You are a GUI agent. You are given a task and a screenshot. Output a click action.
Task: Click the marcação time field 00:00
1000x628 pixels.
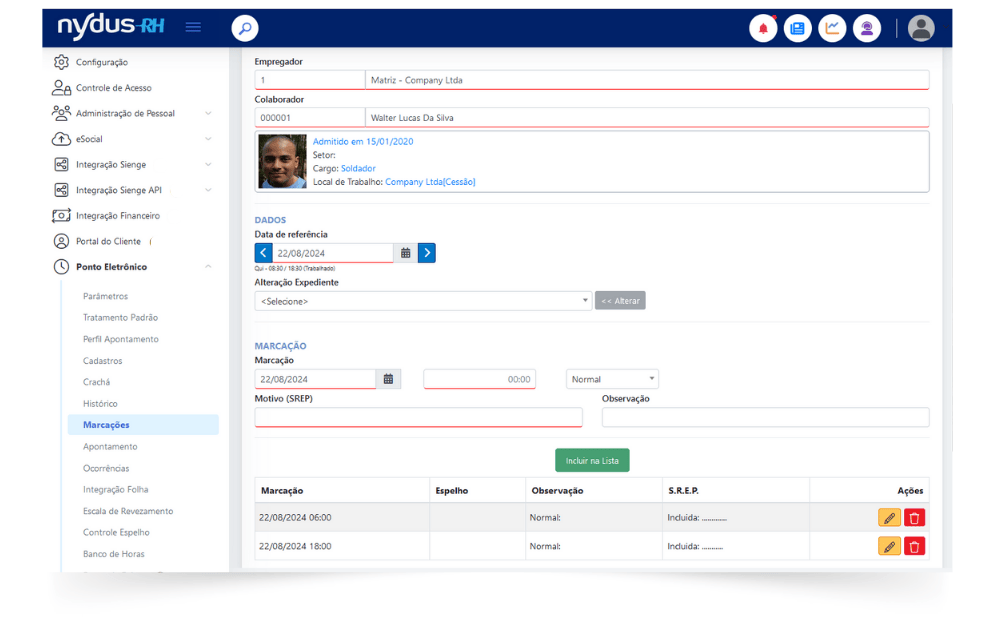point(480,379)
